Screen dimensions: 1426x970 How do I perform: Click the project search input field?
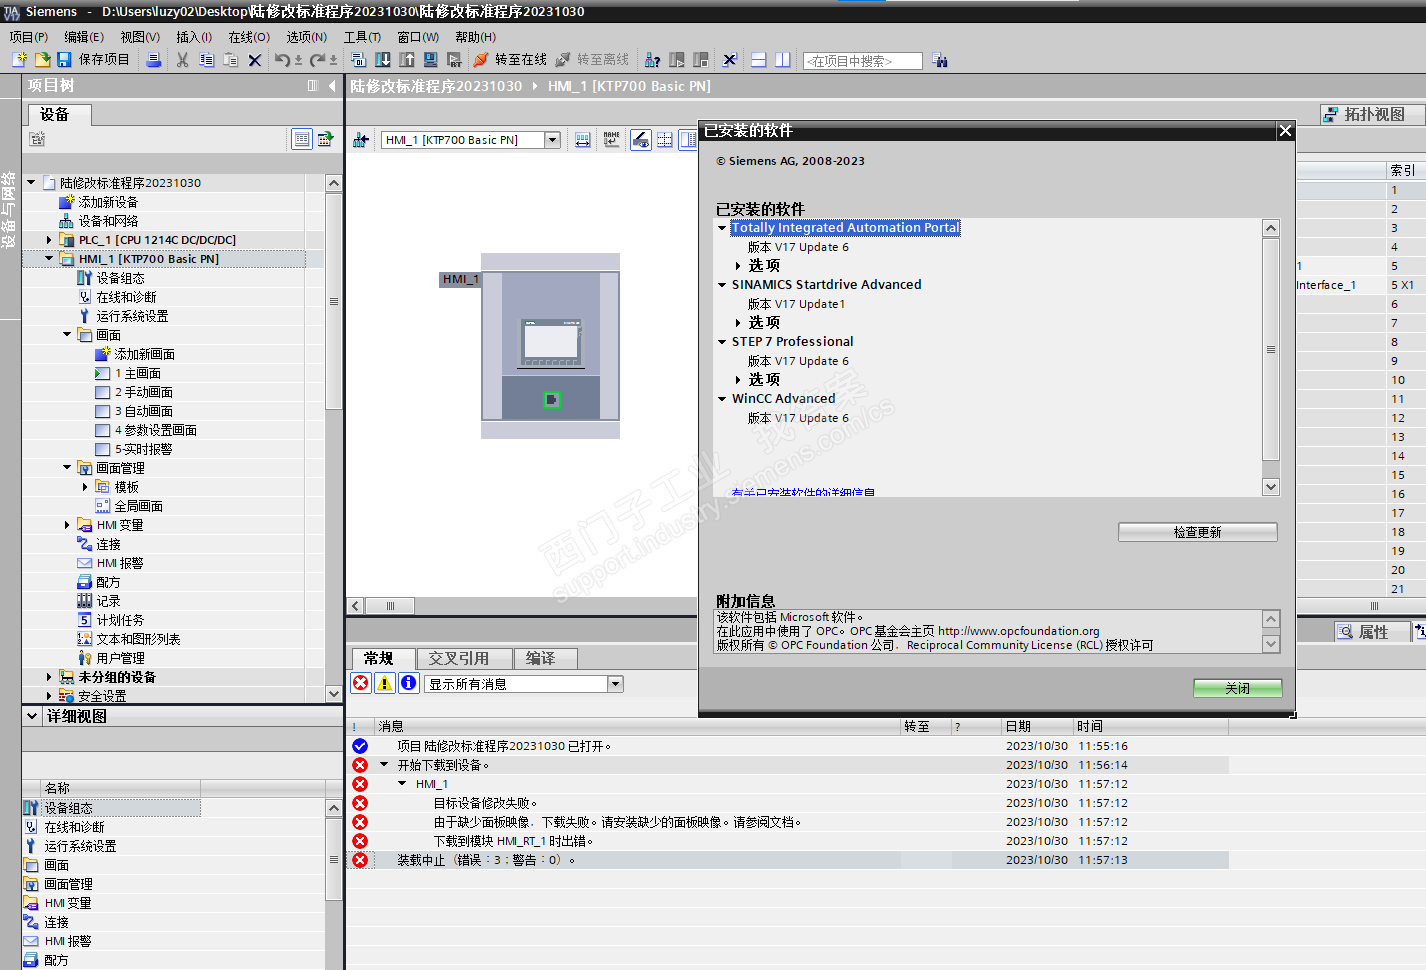[x=862, y=61]
